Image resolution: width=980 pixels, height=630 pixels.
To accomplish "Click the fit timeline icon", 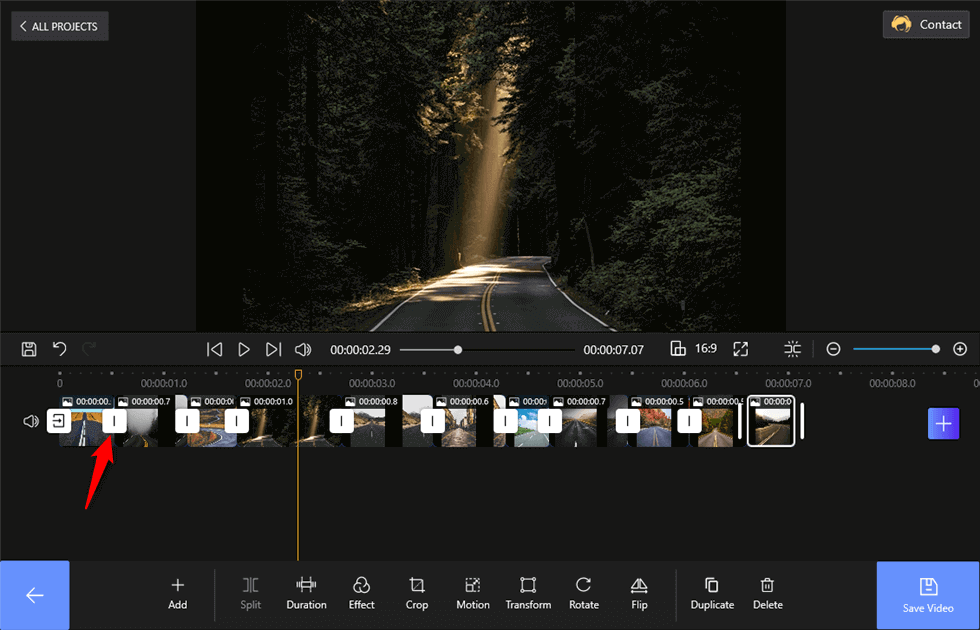I will (792, 349).
